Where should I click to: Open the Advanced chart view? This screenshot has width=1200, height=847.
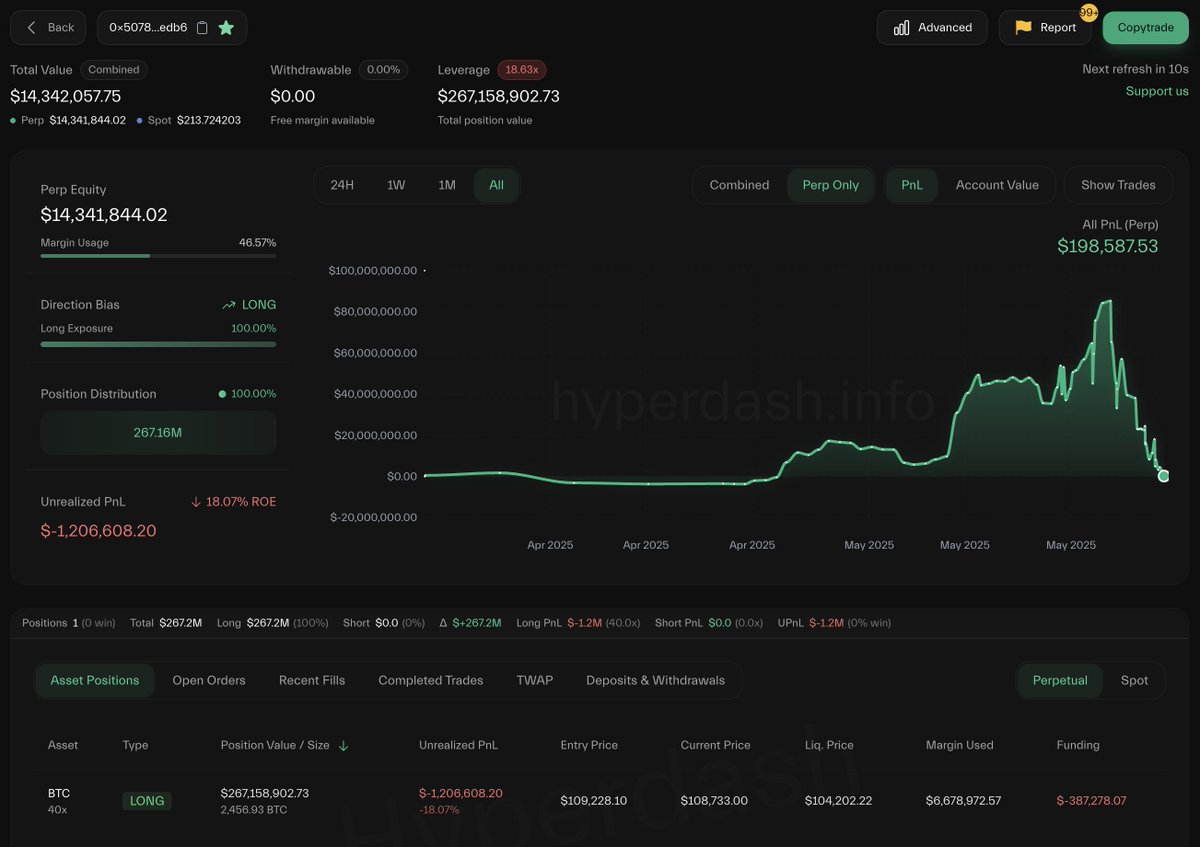tap(932, 28)
